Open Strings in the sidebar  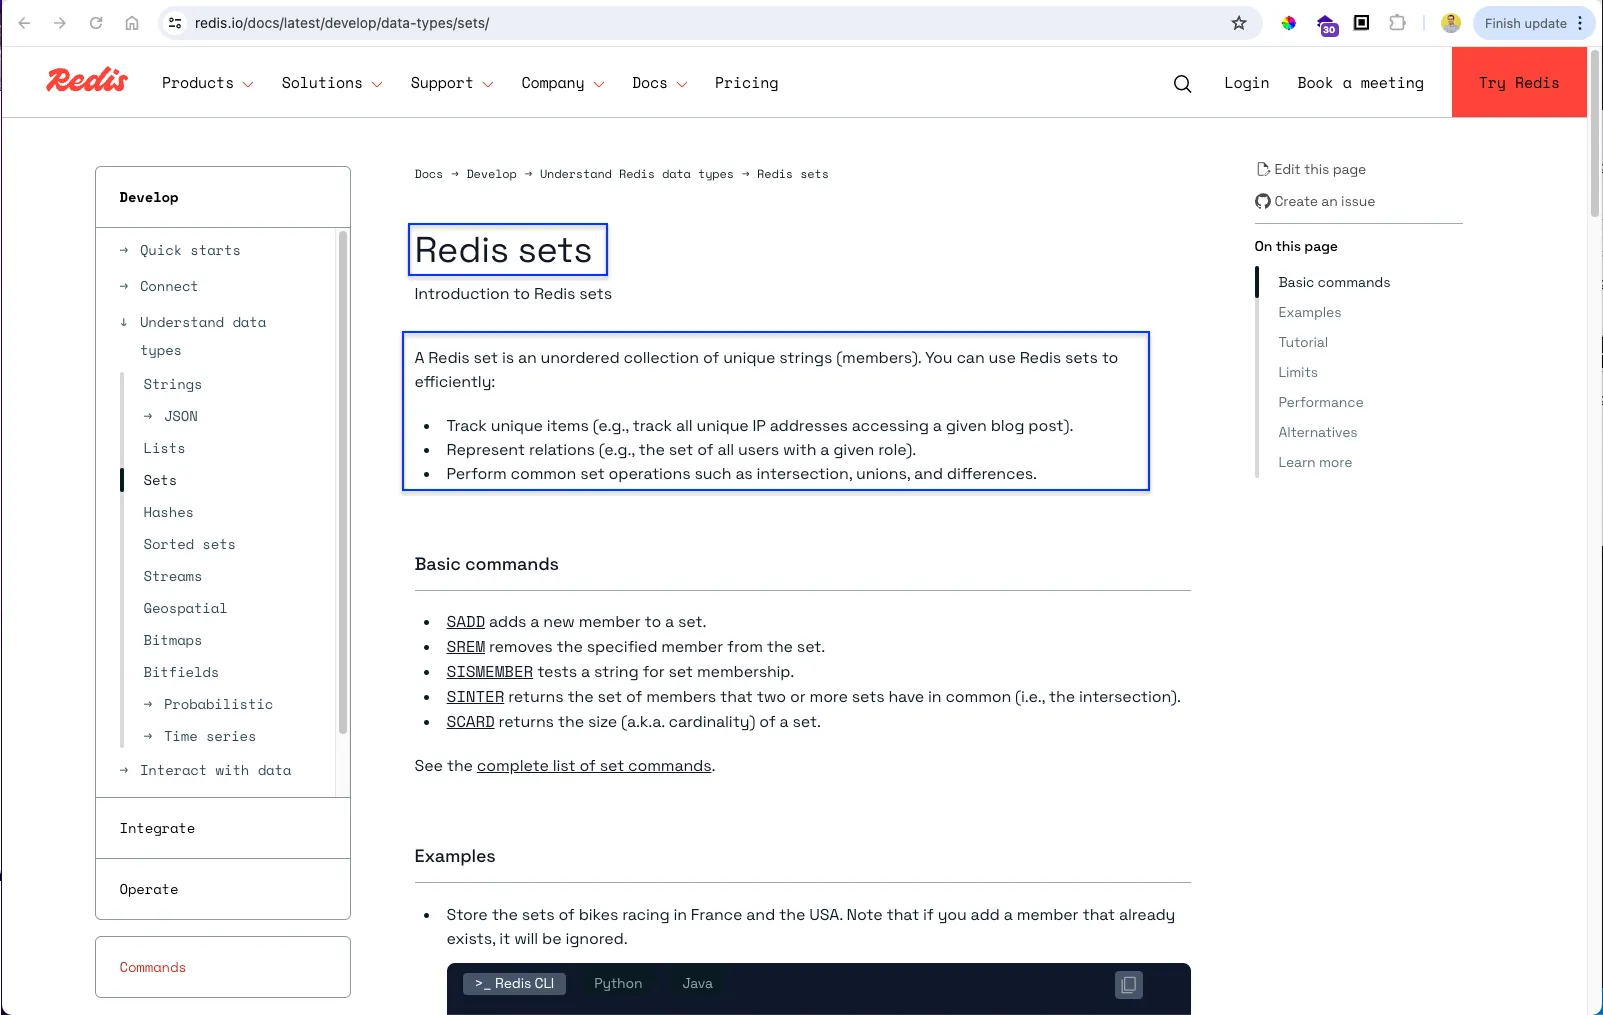[x=172, y=384]
